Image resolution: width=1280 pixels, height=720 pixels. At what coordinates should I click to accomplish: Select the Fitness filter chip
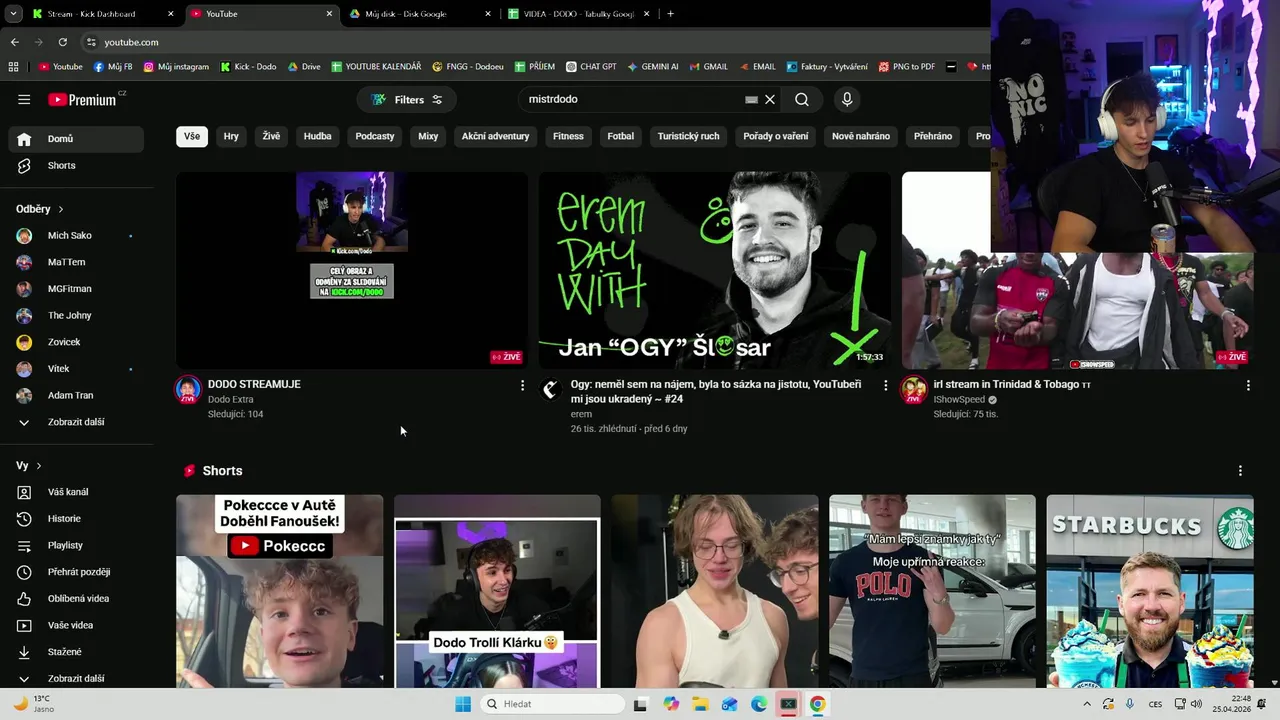click(x=568, y=136)
